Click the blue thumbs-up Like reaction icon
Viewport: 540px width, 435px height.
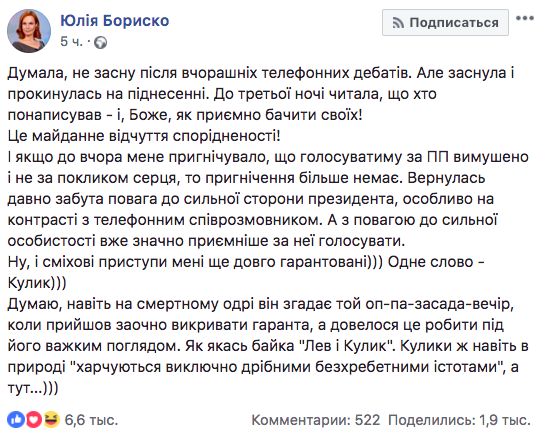[x=16, y=420]
